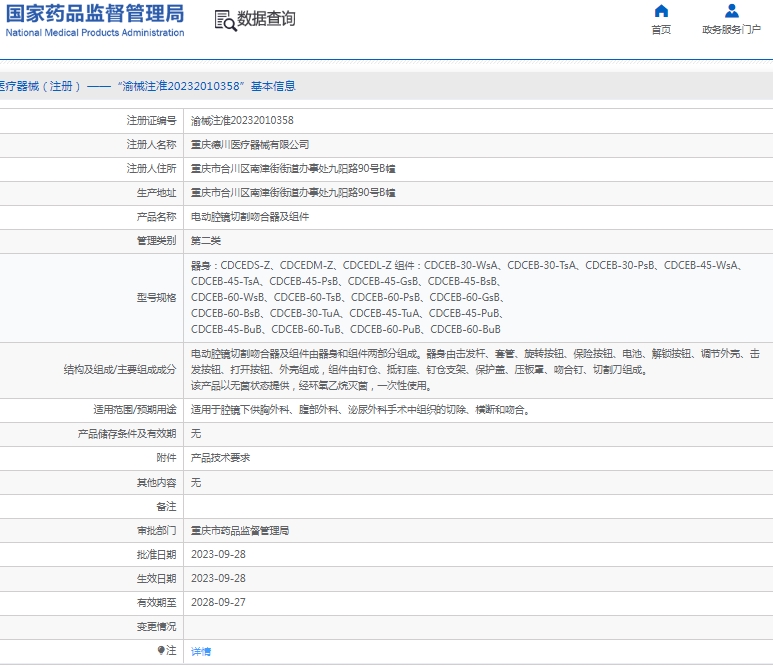The width and height of the screenshot is (773, 669).
Task: Click the 备注 label
Action: pos(166,506)
